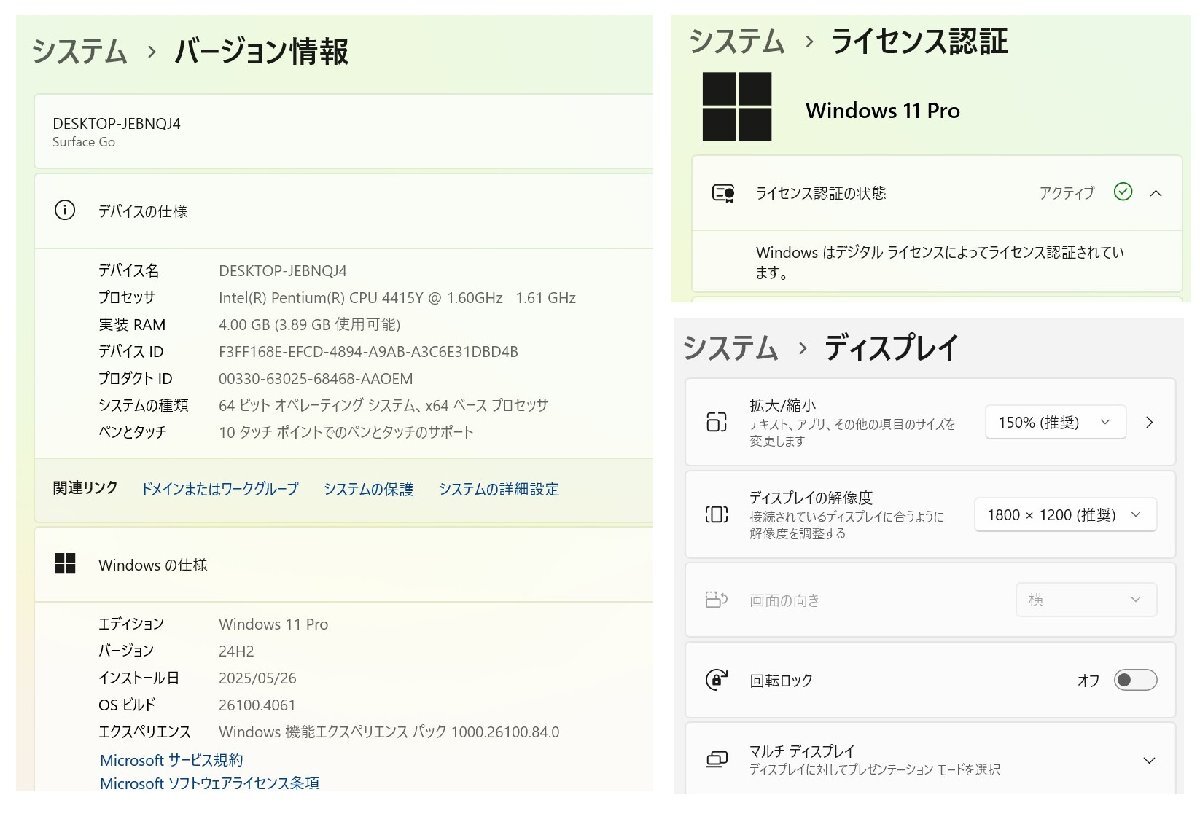1200x819 pixels.
Task: Click the info icon beside デバイスの仕様
Action: point(65,211)
